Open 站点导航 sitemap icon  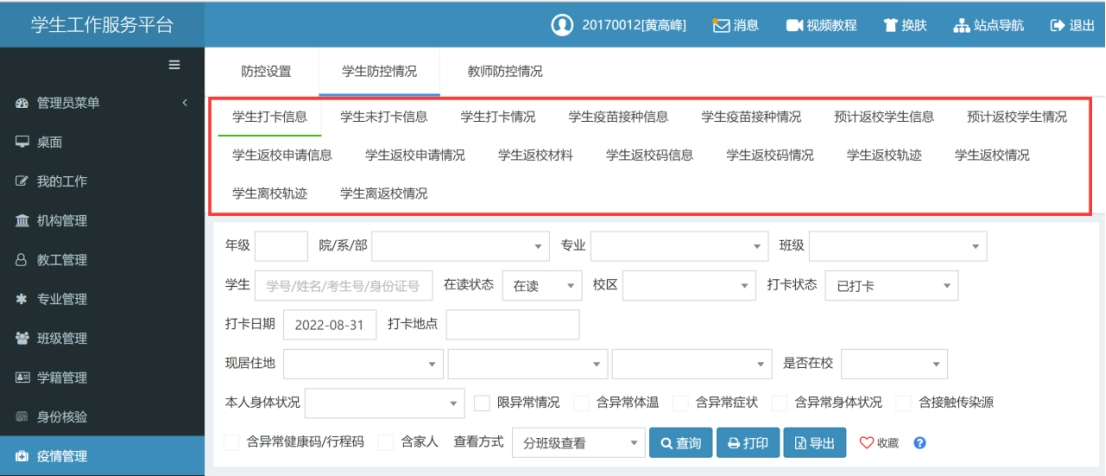(x=962, y=25)
